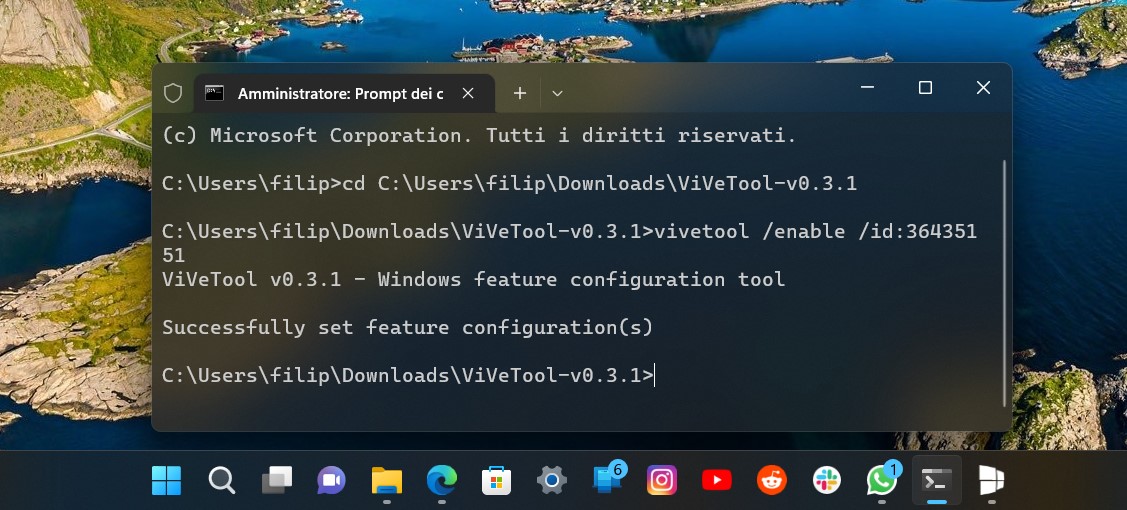The height and width of the screenshot is (510, 1127).
Task: Click the Microsoft Corporation copyright line
Action: point(479,135)
